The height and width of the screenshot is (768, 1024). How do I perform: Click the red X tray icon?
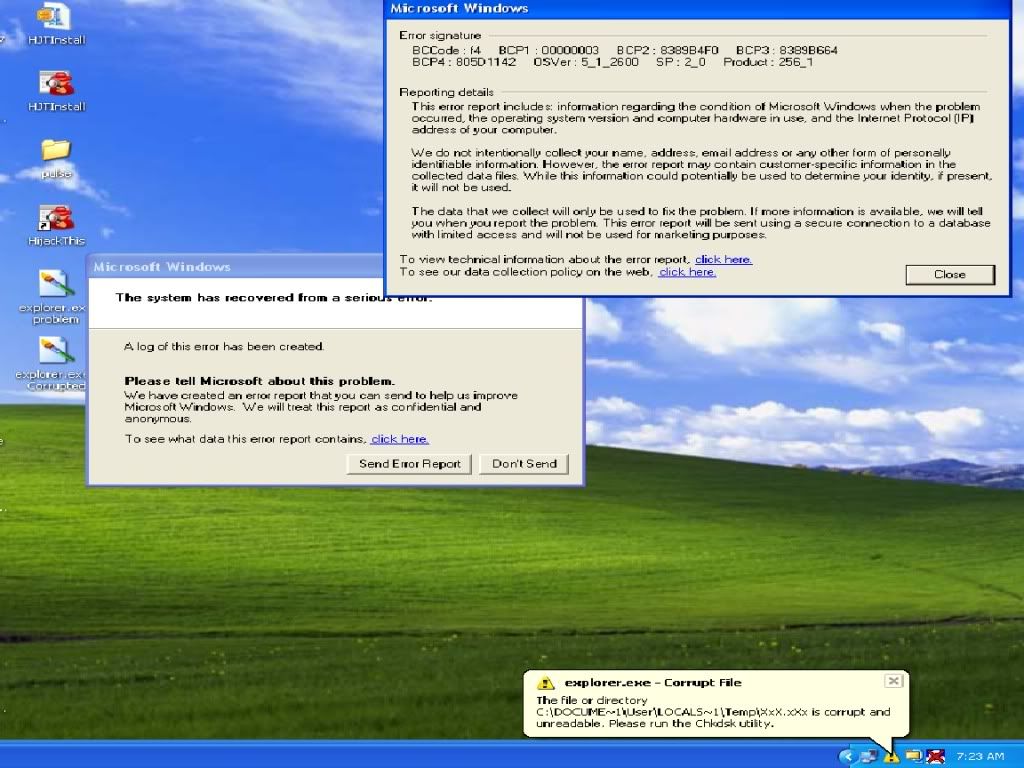tap(935, 756)
